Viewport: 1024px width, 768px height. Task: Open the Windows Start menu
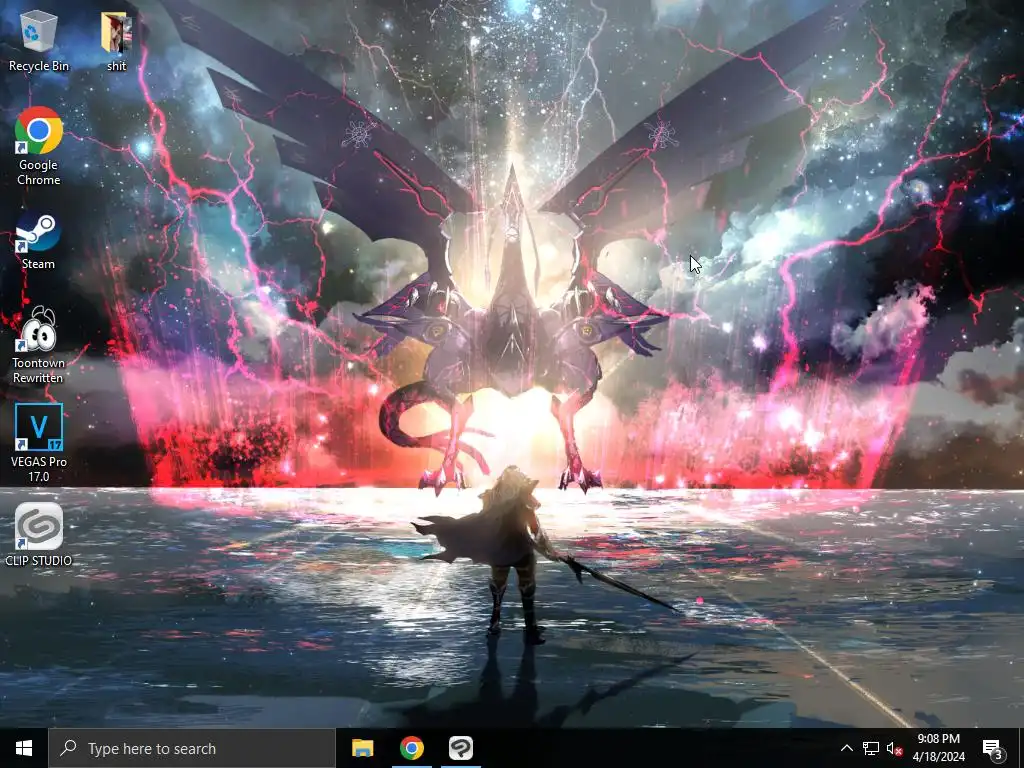coord(24,748)
